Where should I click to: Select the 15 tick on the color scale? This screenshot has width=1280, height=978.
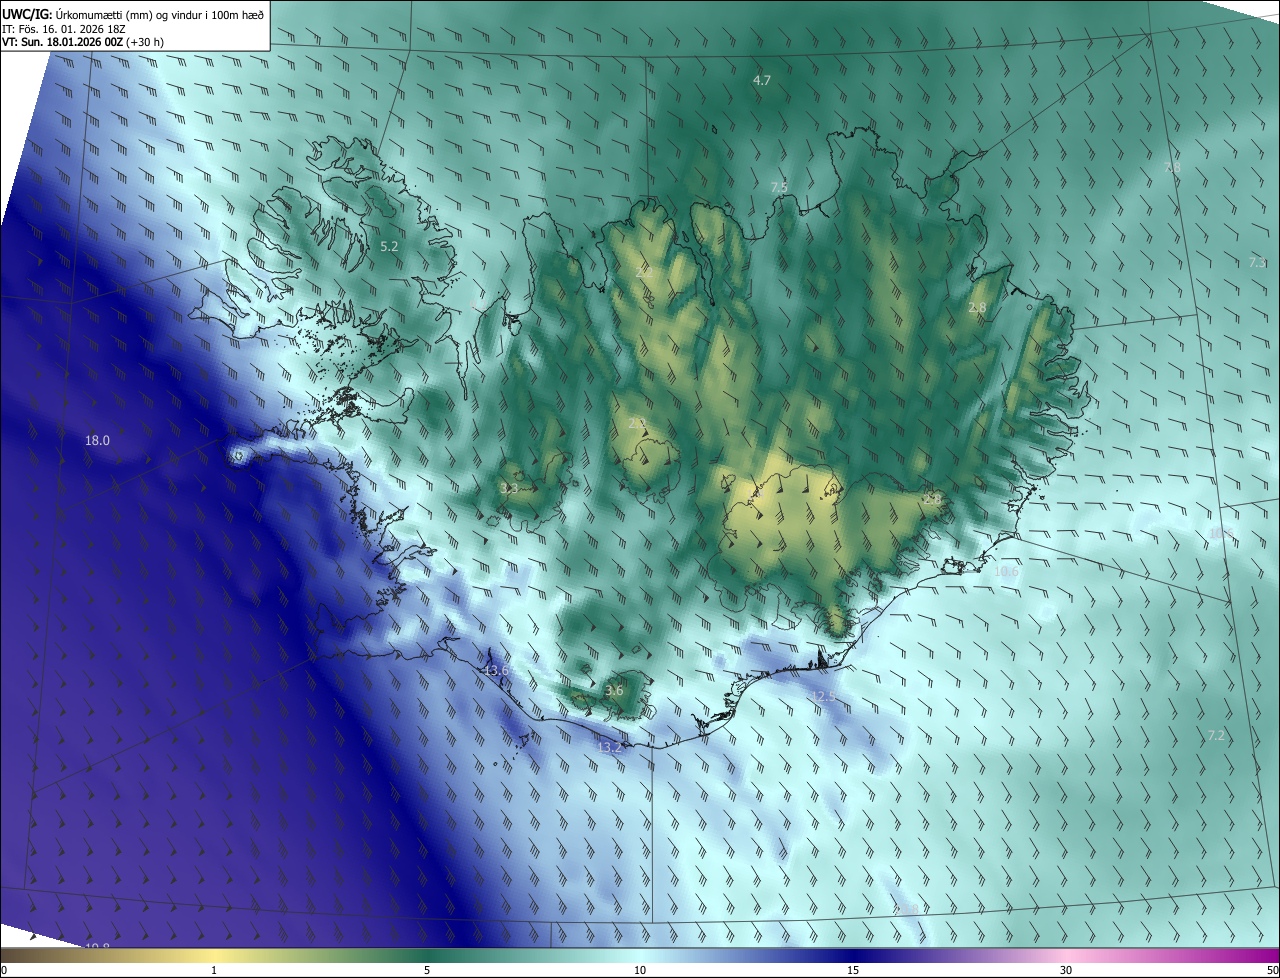(853, 970)
